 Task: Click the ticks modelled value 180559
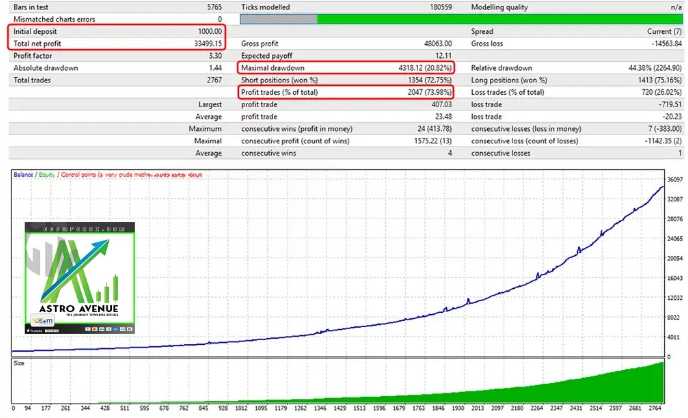tap(441, 7)
